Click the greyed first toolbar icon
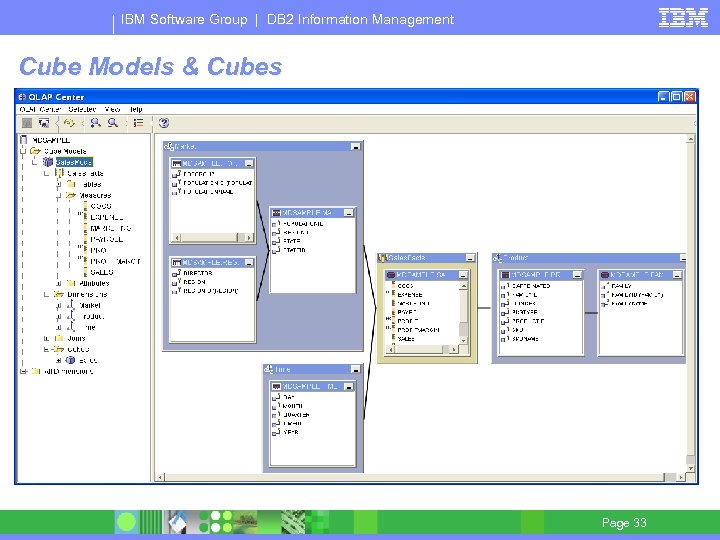The height and width of the screenshot is (540, 720). [27, 123]
